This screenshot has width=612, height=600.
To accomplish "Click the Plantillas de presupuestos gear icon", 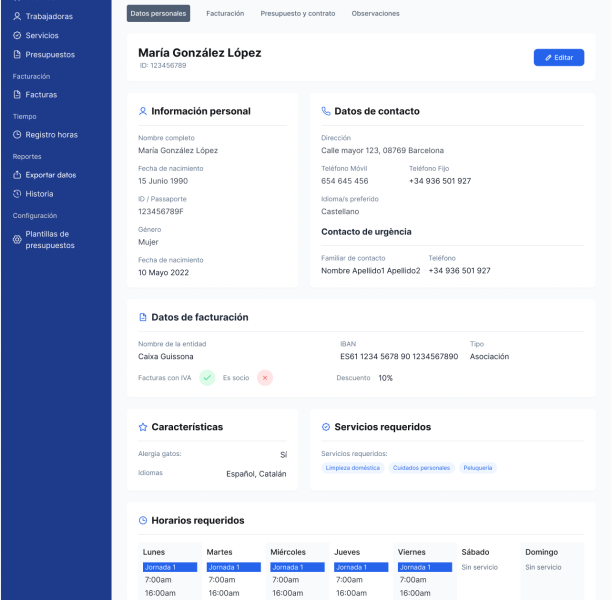I will click(x=17, y=239).
